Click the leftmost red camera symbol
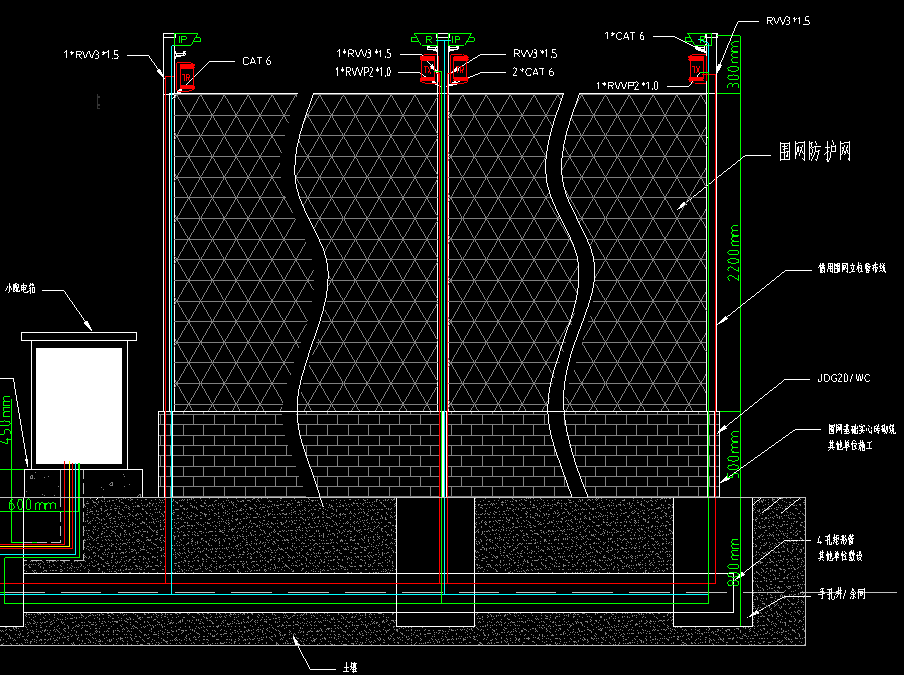 tap(185, 74)
